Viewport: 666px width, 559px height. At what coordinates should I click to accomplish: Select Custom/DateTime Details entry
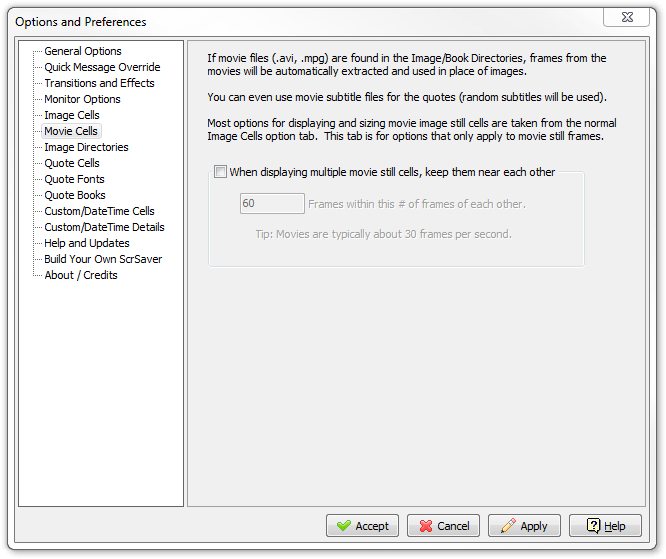point(104,227)
